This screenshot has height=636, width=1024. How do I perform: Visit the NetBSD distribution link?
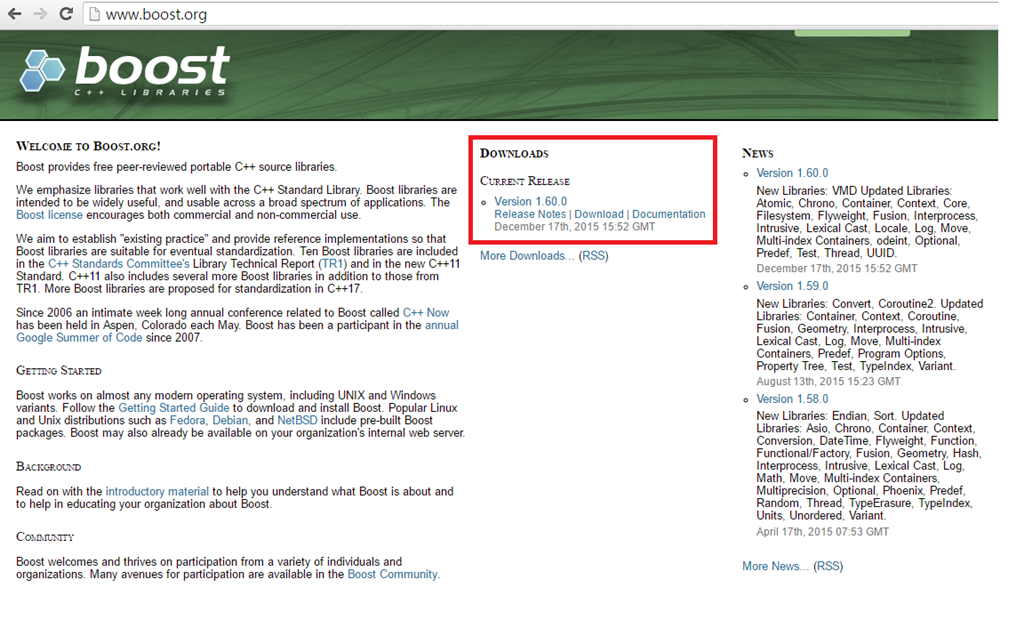click(x=297, y=421)
